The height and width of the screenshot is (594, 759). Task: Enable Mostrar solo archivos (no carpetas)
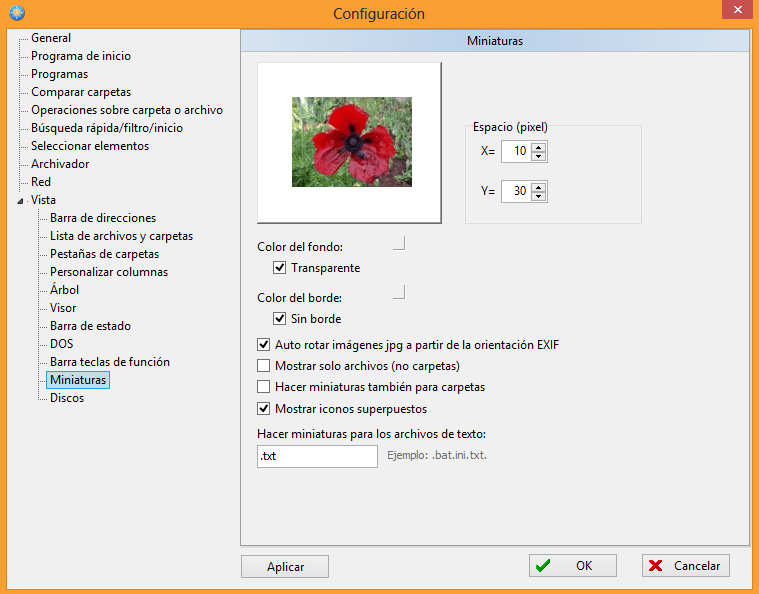[x=263, y=366]
